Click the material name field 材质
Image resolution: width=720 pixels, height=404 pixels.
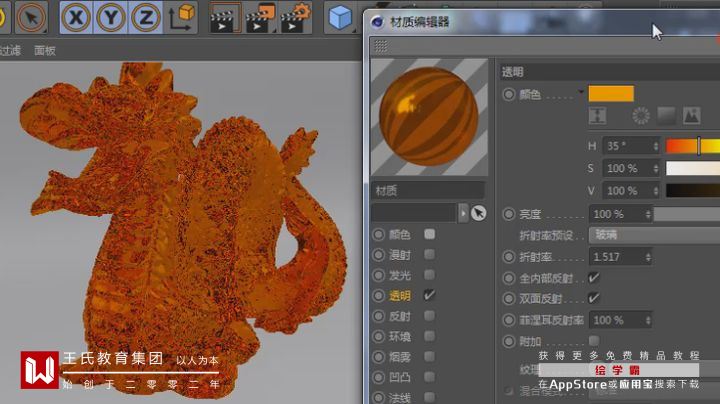tap(428, 191)
